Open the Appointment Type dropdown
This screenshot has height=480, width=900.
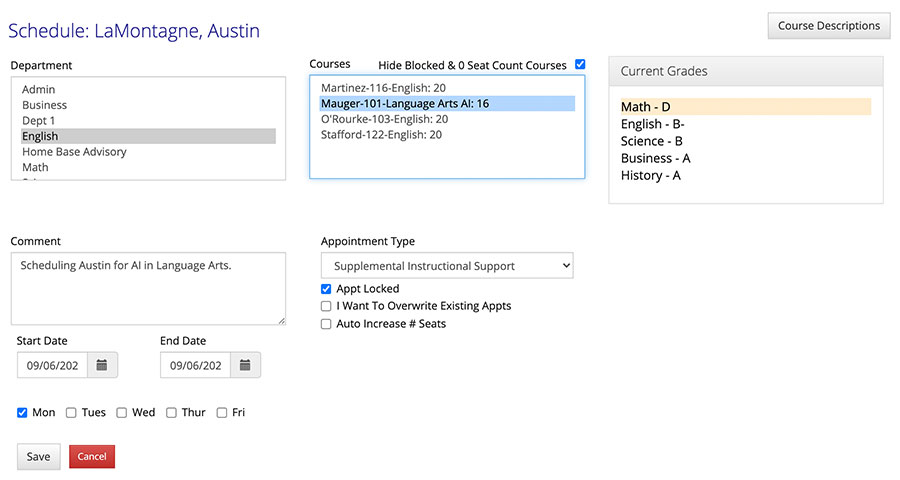coord(447,266)
